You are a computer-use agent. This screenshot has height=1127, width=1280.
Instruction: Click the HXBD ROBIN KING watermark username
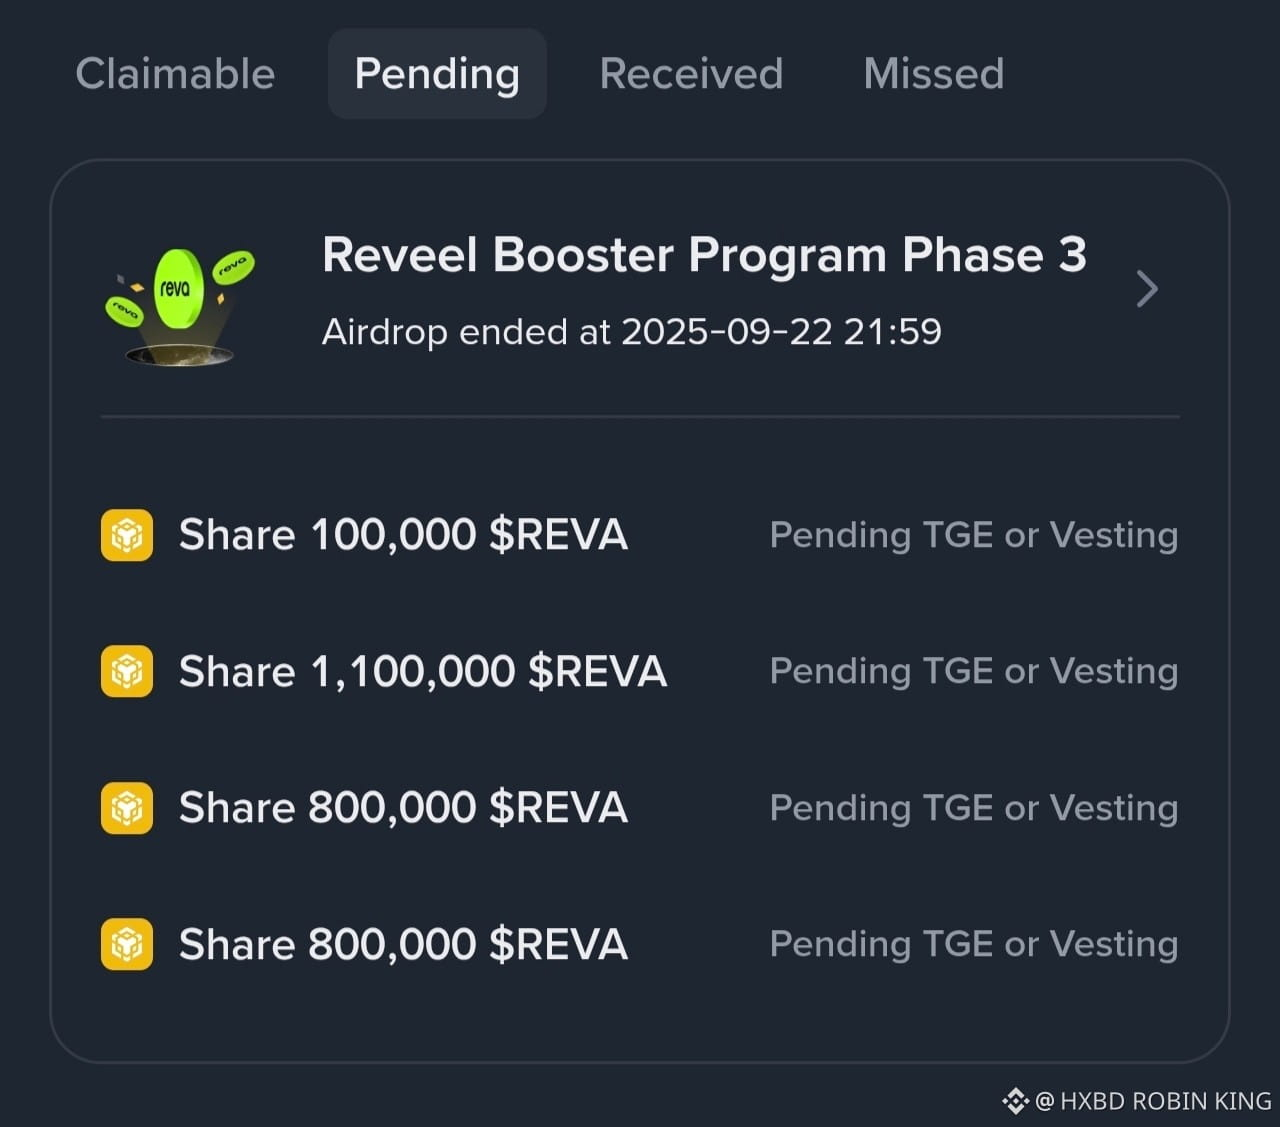(x=1154, y=1101)
